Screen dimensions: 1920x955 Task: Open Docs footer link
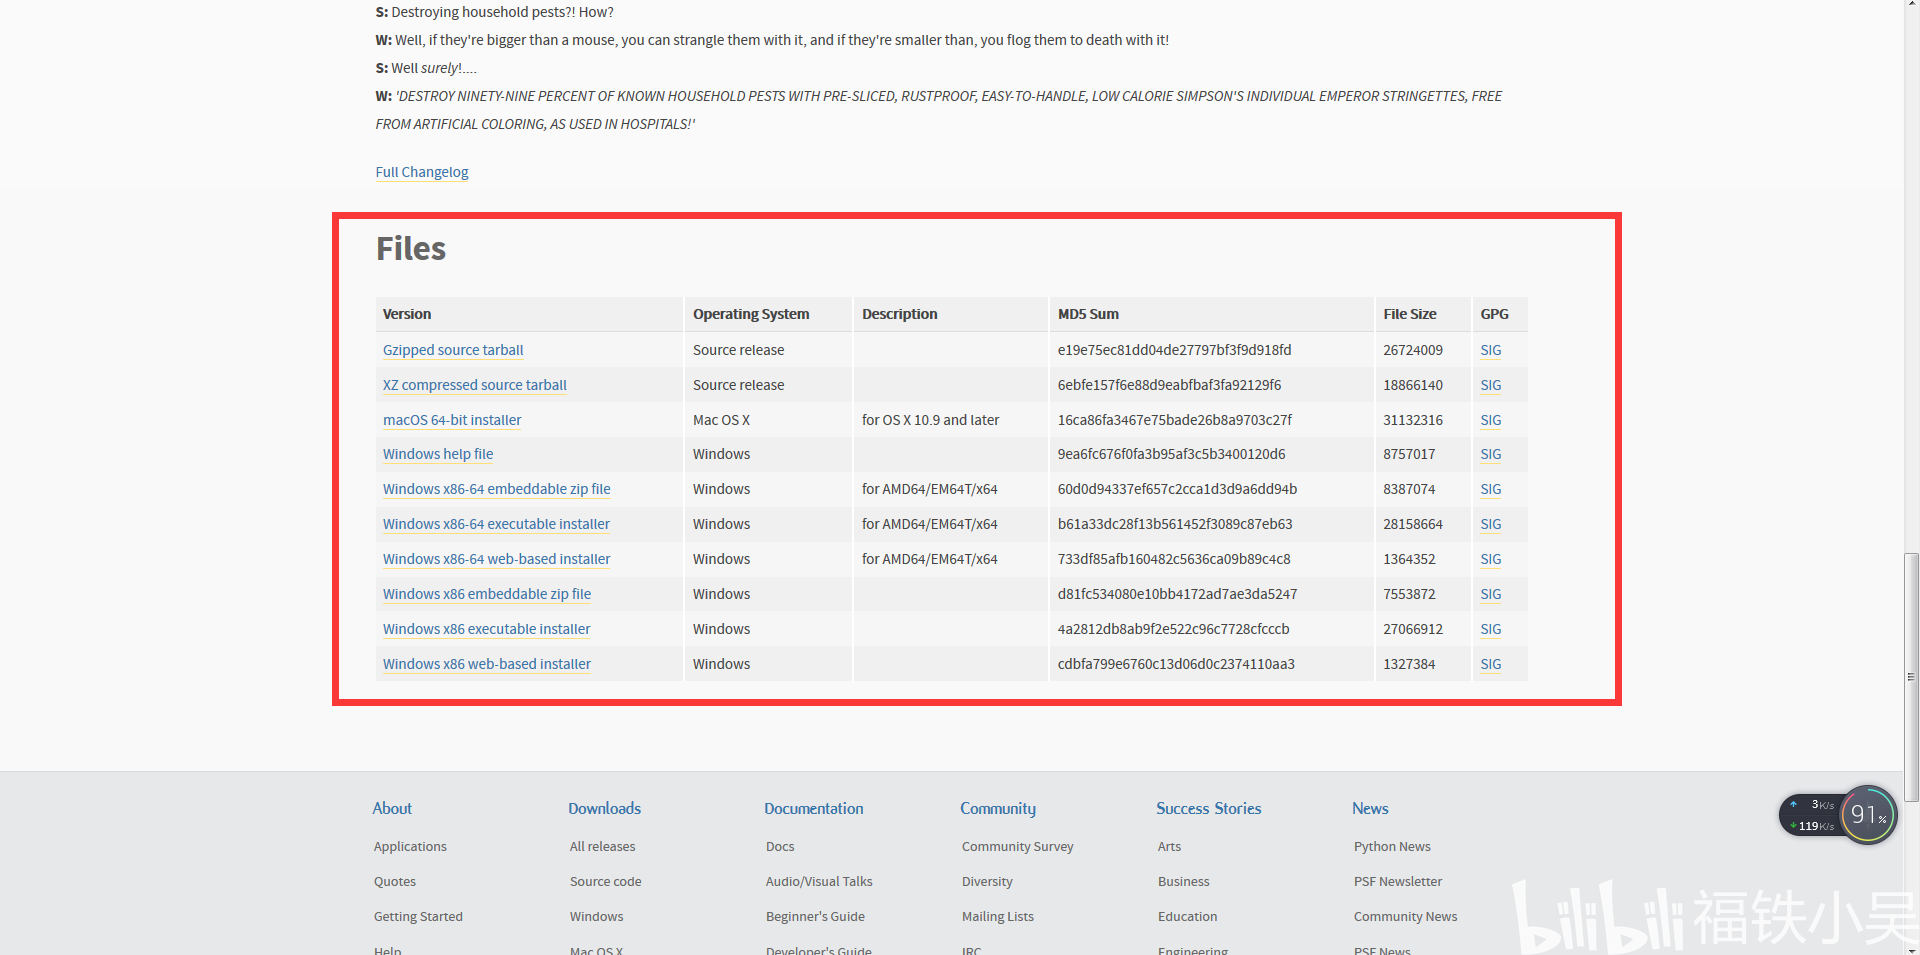tap(780, 846)
